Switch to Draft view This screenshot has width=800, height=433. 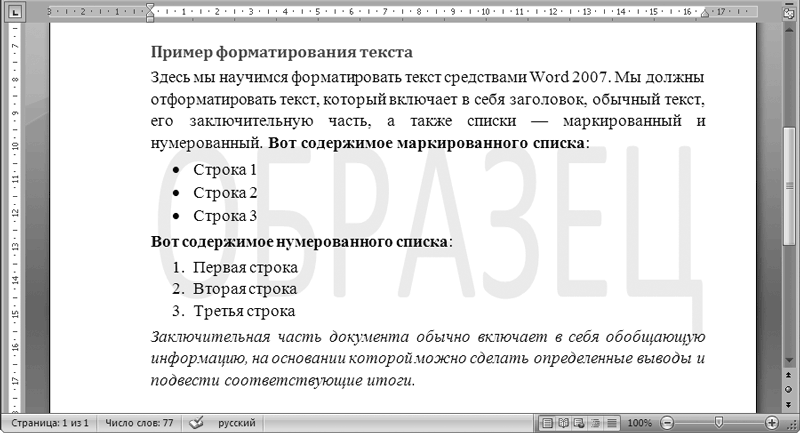[x=612, y=423]
